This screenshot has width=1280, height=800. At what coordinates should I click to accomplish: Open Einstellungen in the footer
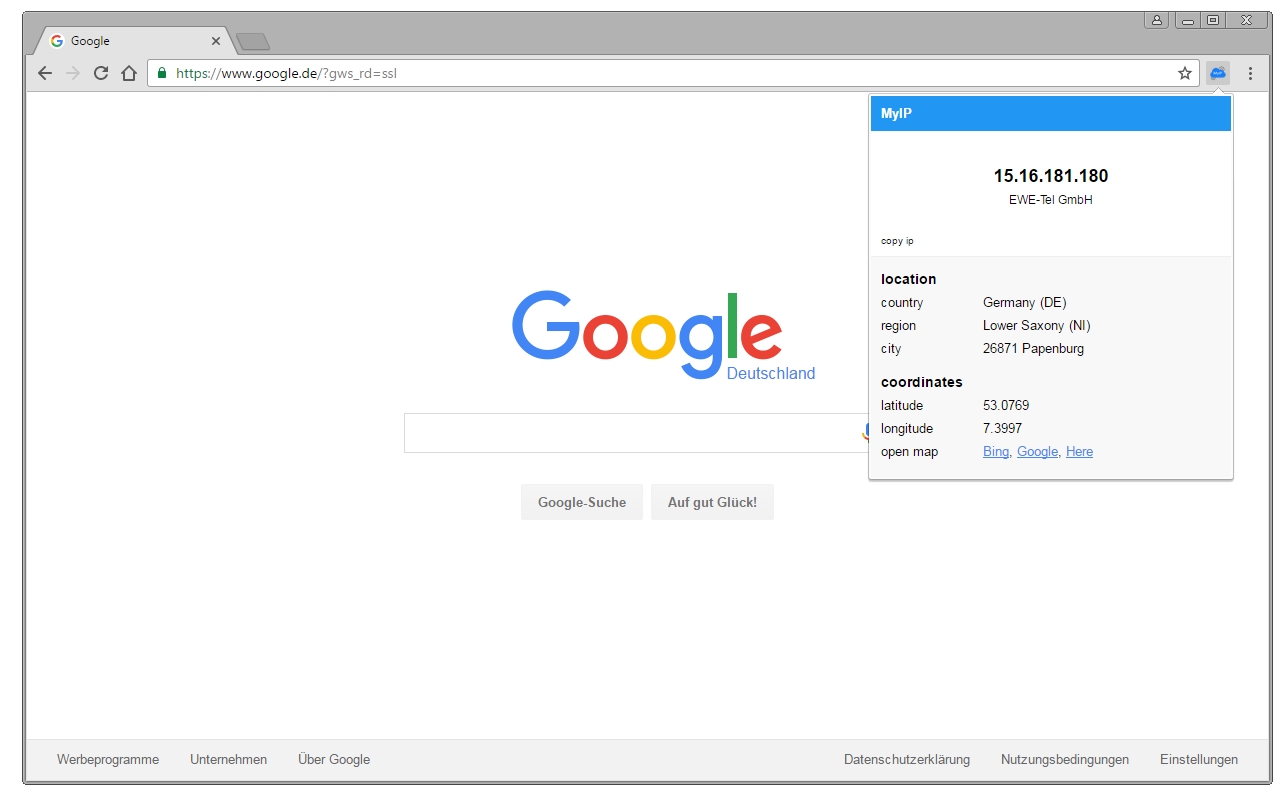[1199, 760]
